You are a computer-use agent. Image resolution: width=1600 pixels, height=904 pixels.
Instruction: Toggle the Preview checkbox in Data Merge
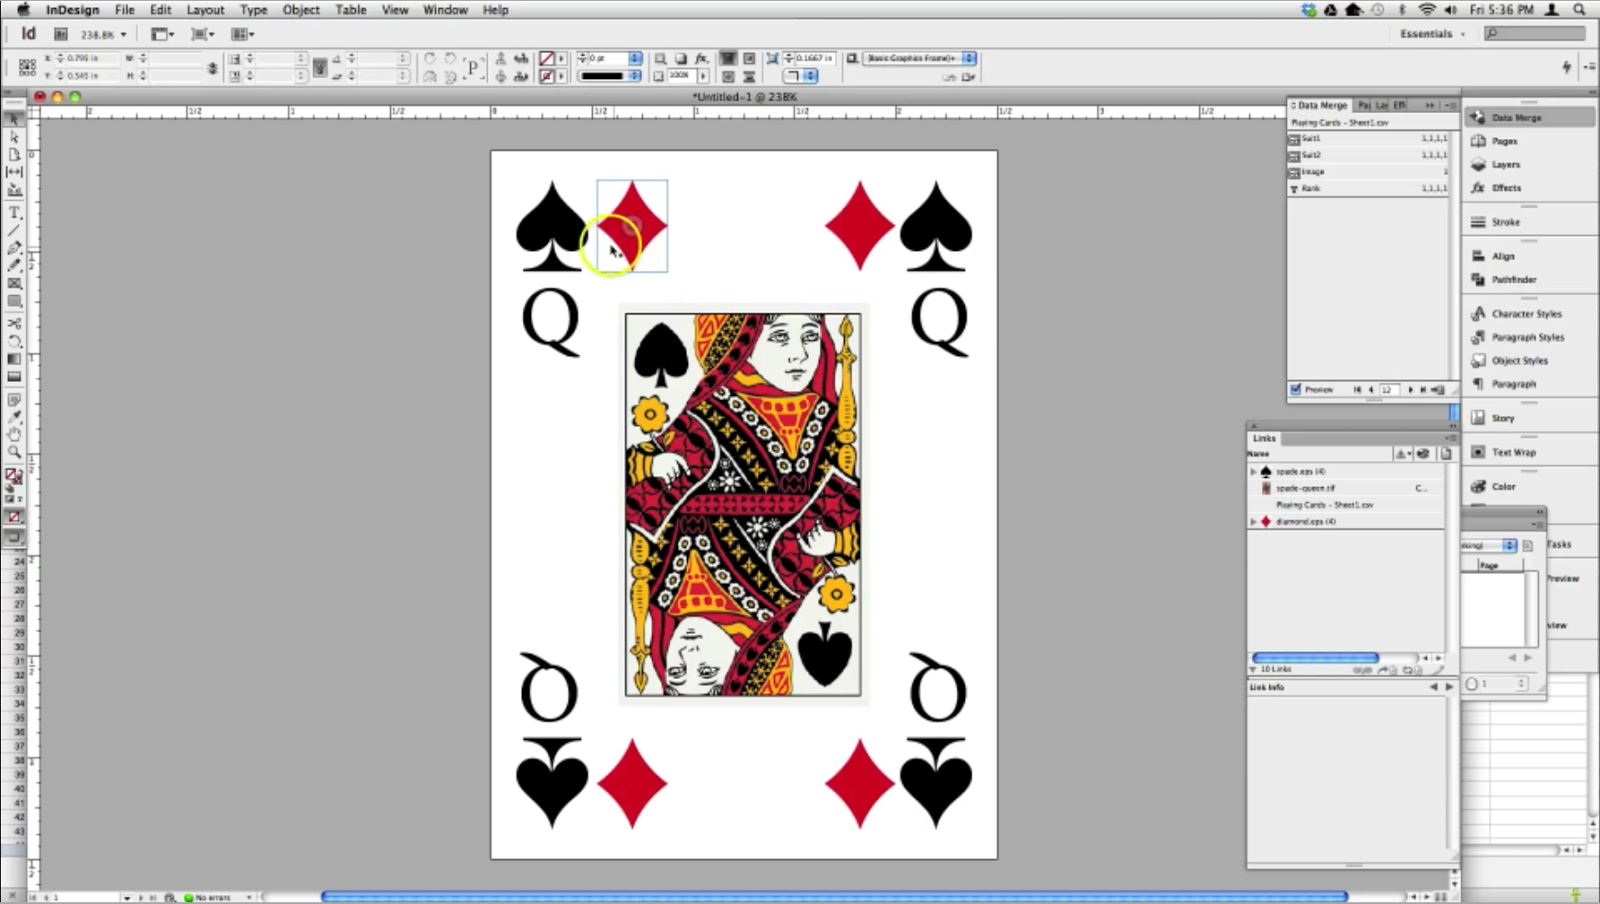pyautogui.click(x=1294, y=389)
